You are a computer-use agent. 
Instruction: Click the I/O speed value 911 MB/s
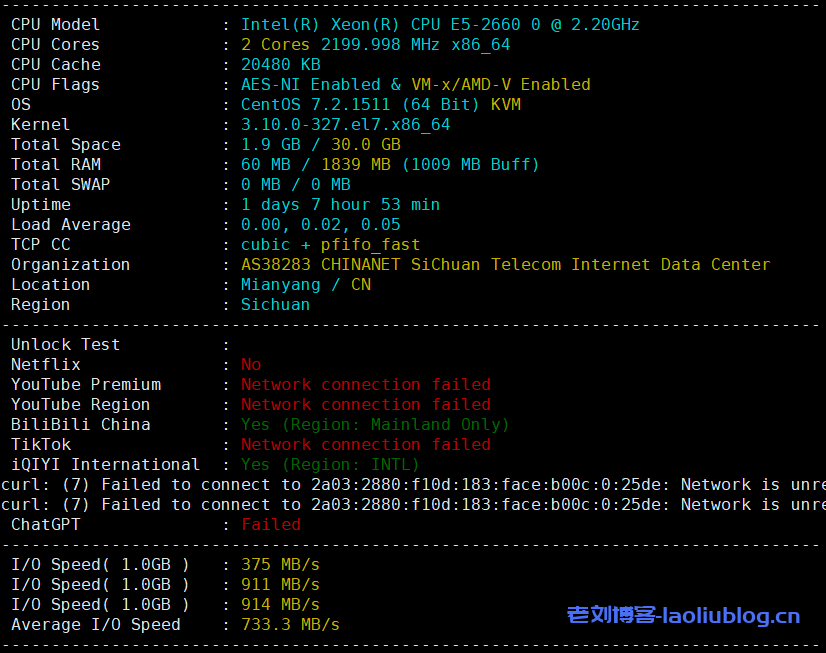click(280, 585)
